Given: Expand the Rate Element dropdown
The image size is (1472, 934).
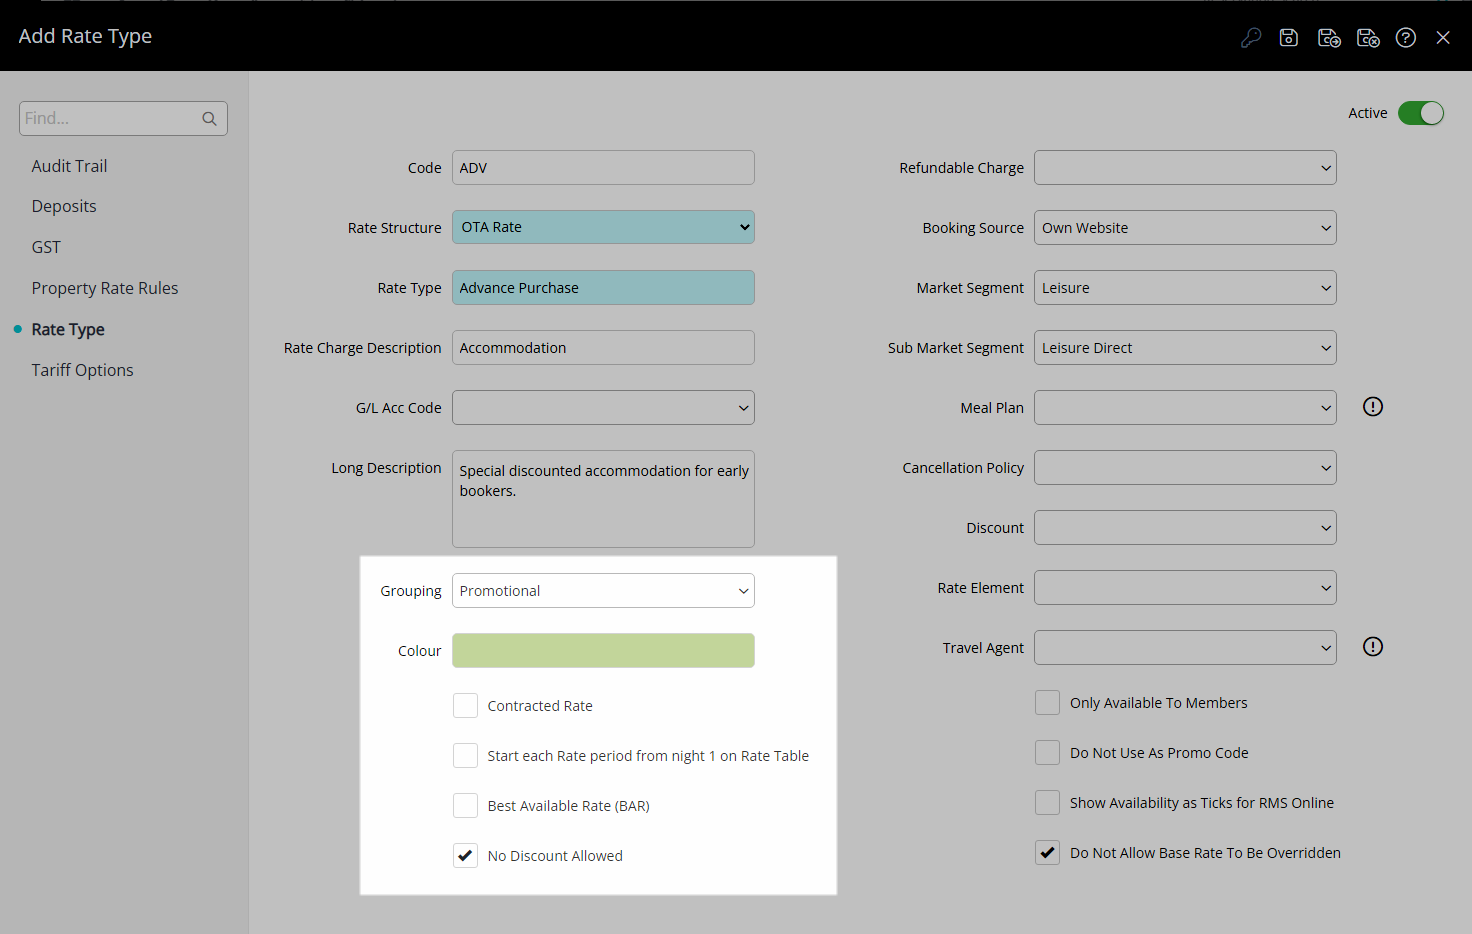Looking at the screenshot, I should pos(1185,588).
